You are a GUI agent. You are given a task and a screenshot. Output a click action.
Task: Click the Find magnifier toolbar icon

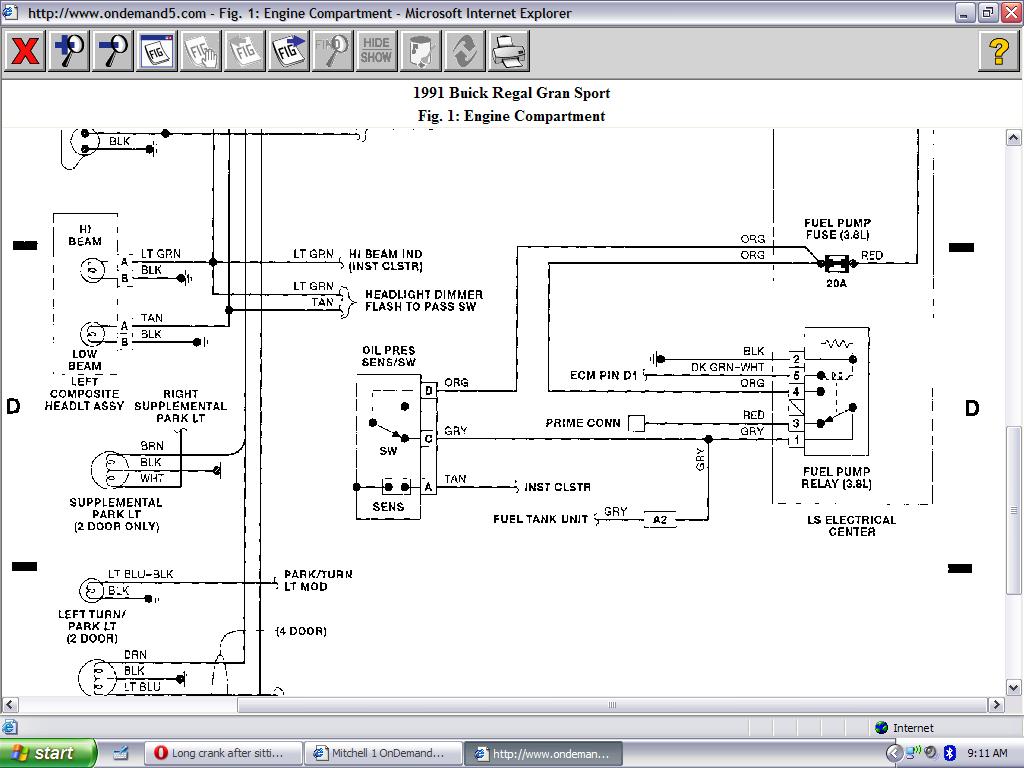click(x=332, y=51)
